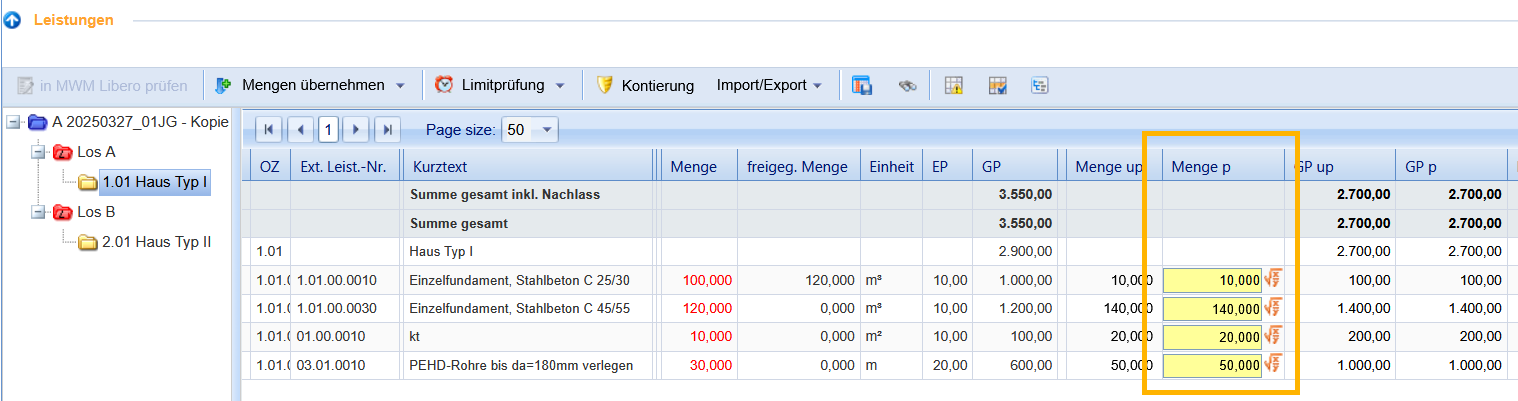Screen dimensions: 1518x401
Task: Click the Kontierung button
Action: [x=645, y=85]
